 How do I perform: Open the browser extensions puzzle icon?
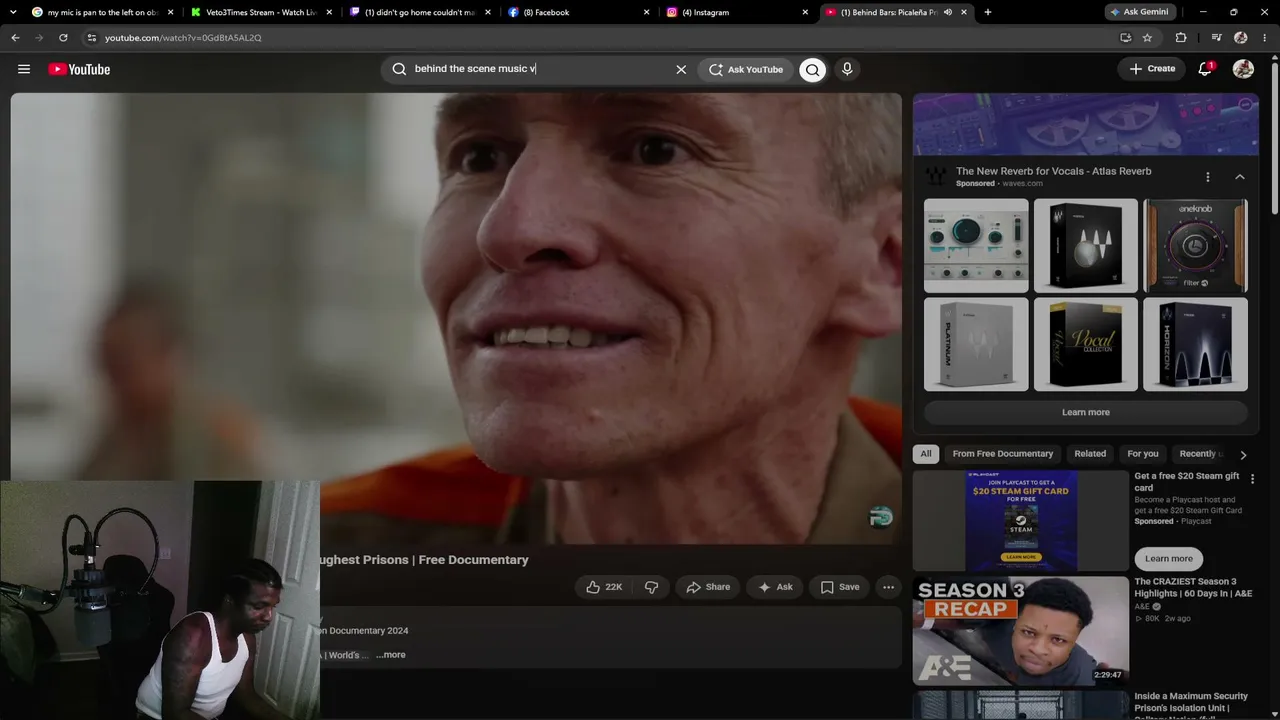[x=1181, y=38]
